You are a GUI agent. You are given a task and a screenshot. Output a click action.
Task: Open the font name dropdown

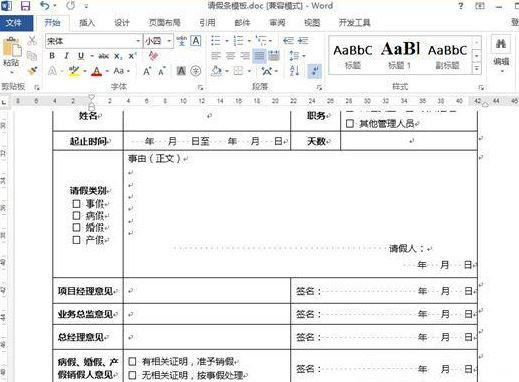coord(138,41)
